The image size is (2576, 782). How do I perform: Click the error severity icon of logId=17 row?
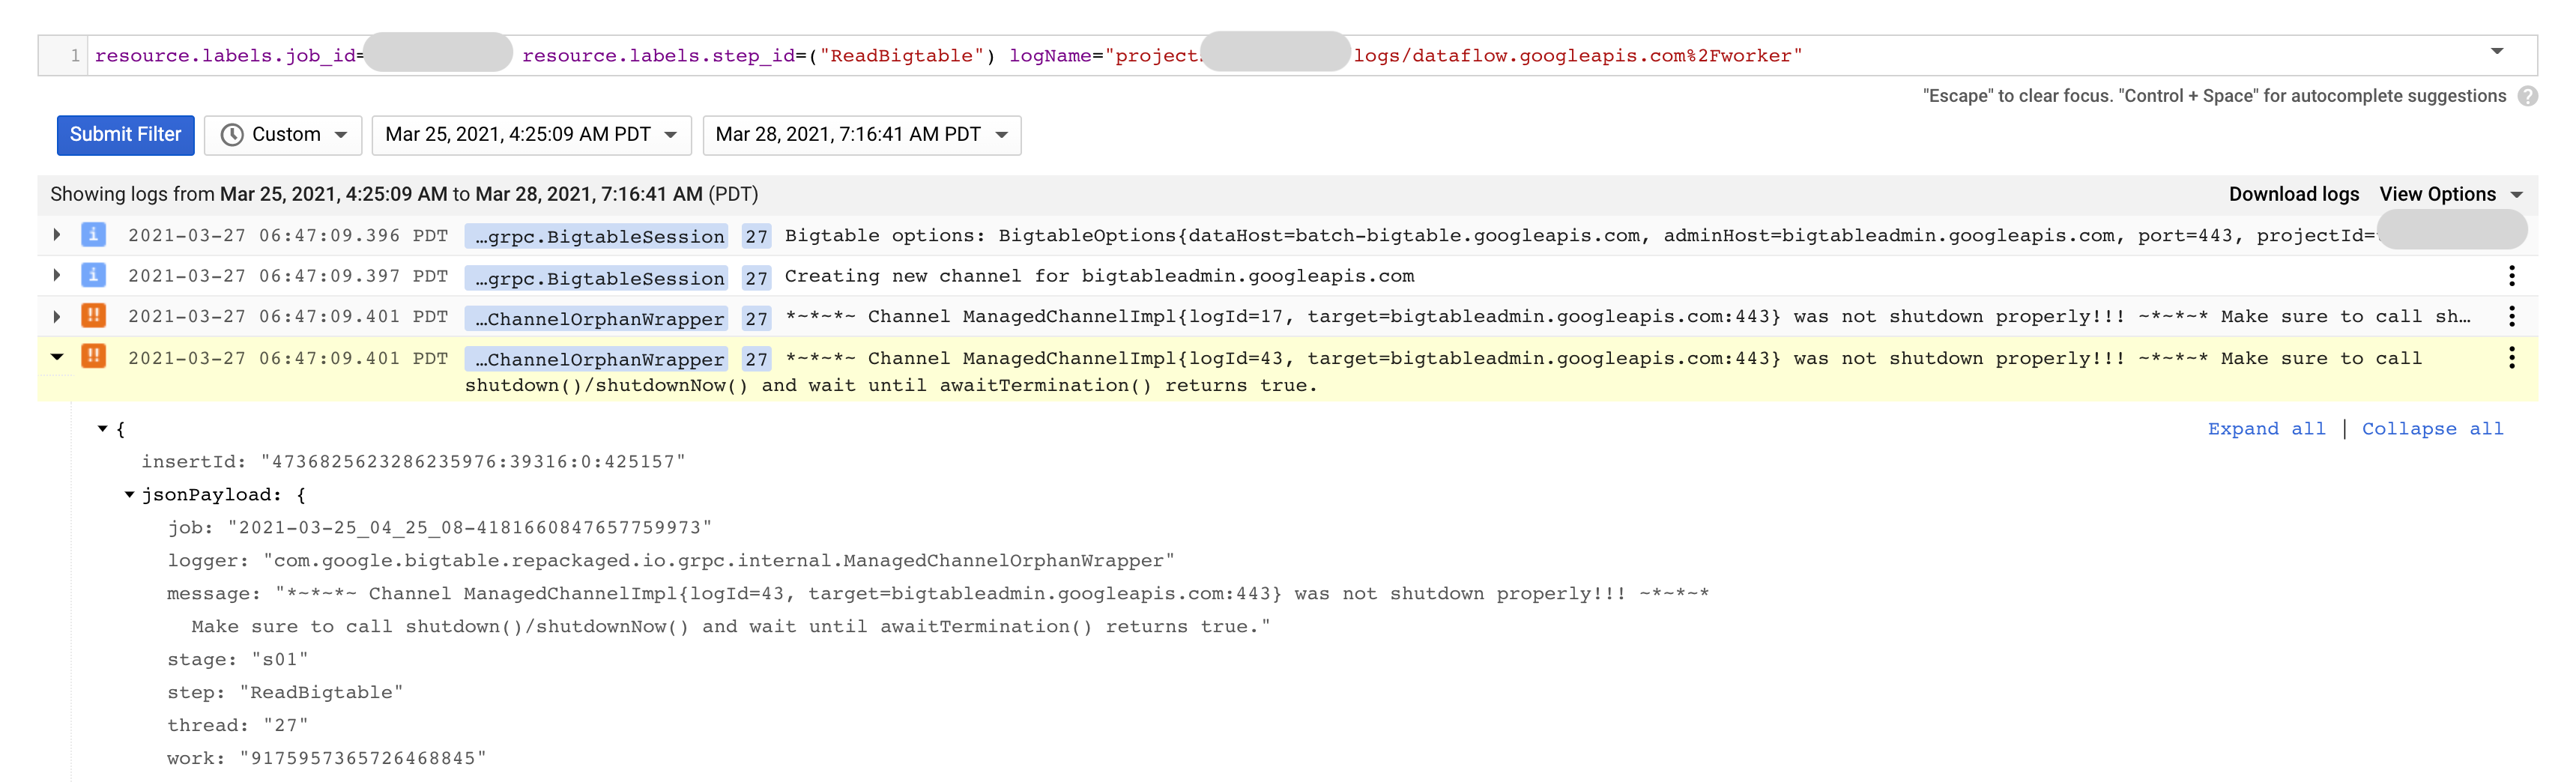tap(93, 316)
